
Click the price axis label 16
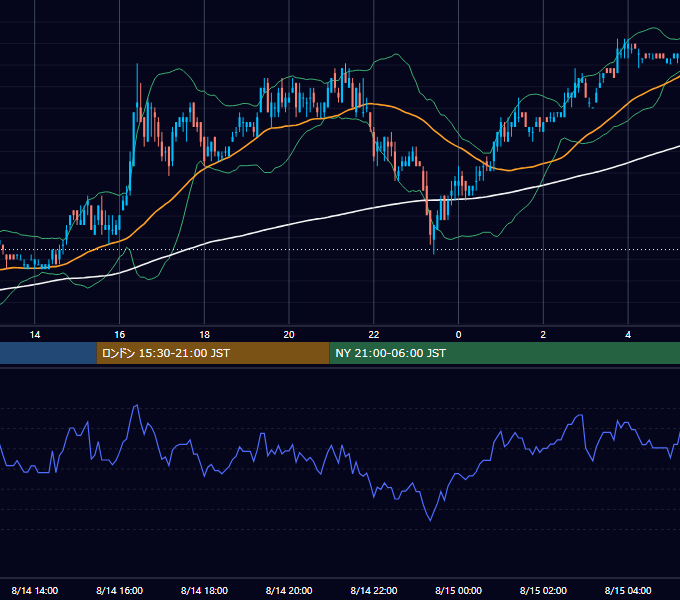point(120,335)
